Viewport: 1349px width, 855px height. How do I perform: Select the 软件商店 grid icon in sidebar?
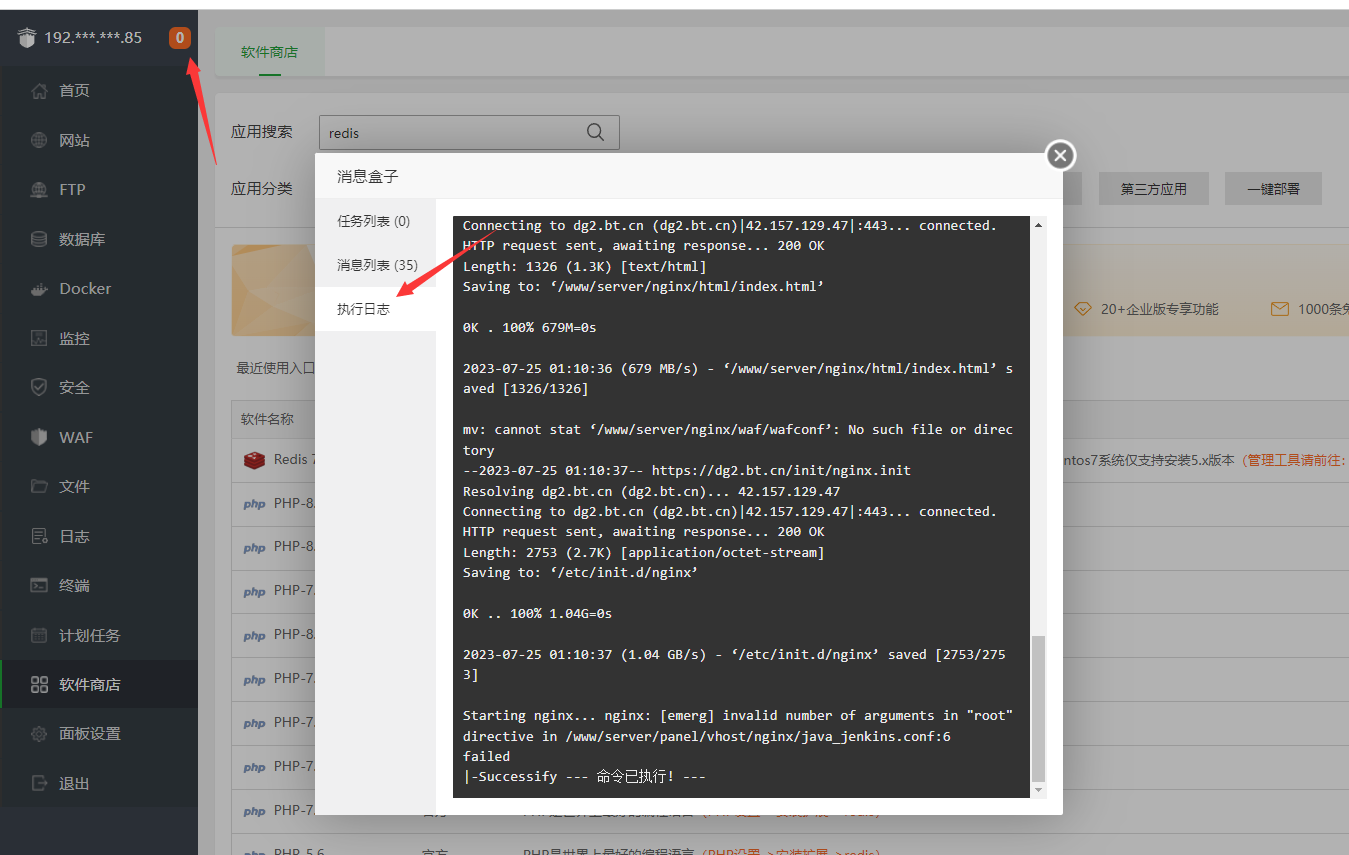click(x=39, y=685)
